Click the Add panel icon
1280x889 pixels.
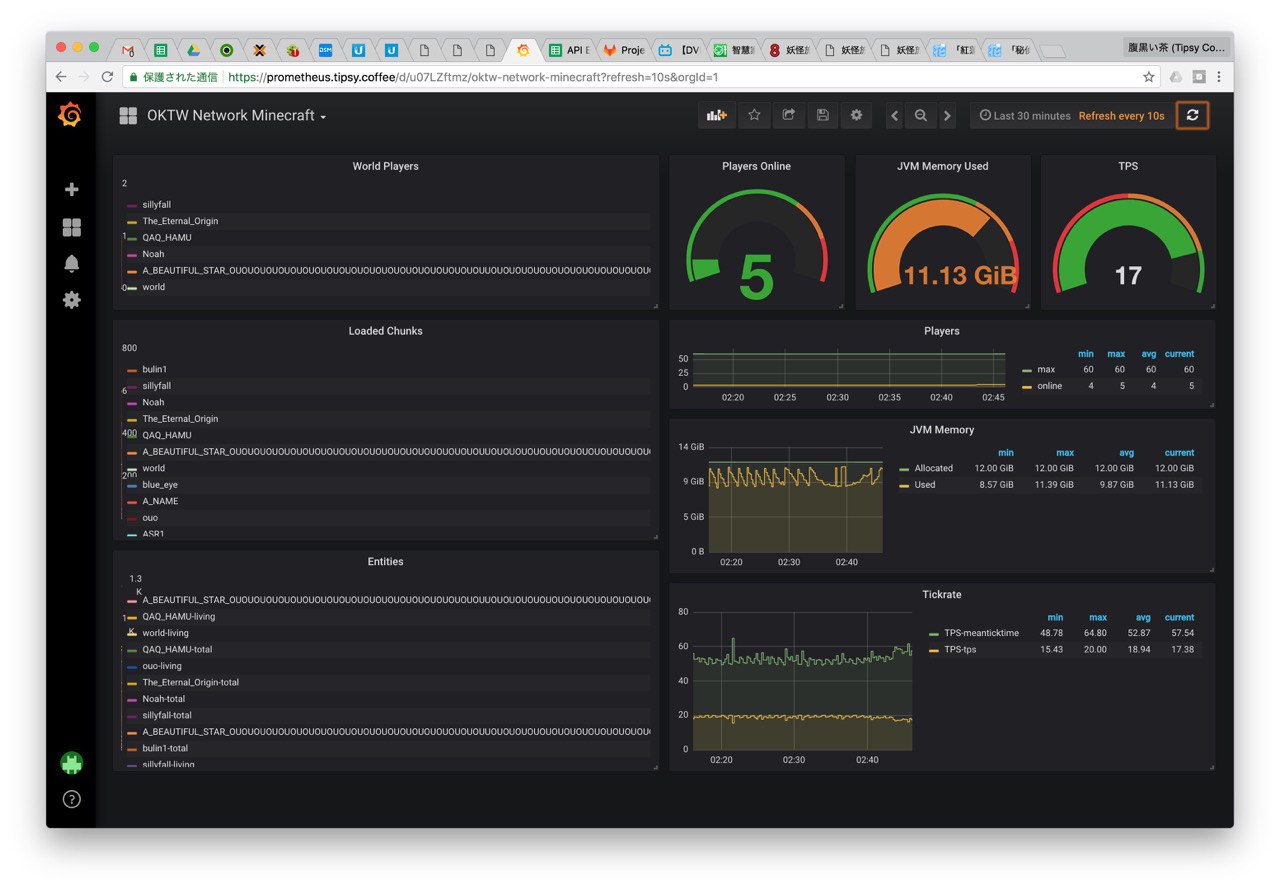tap(716, 116)
